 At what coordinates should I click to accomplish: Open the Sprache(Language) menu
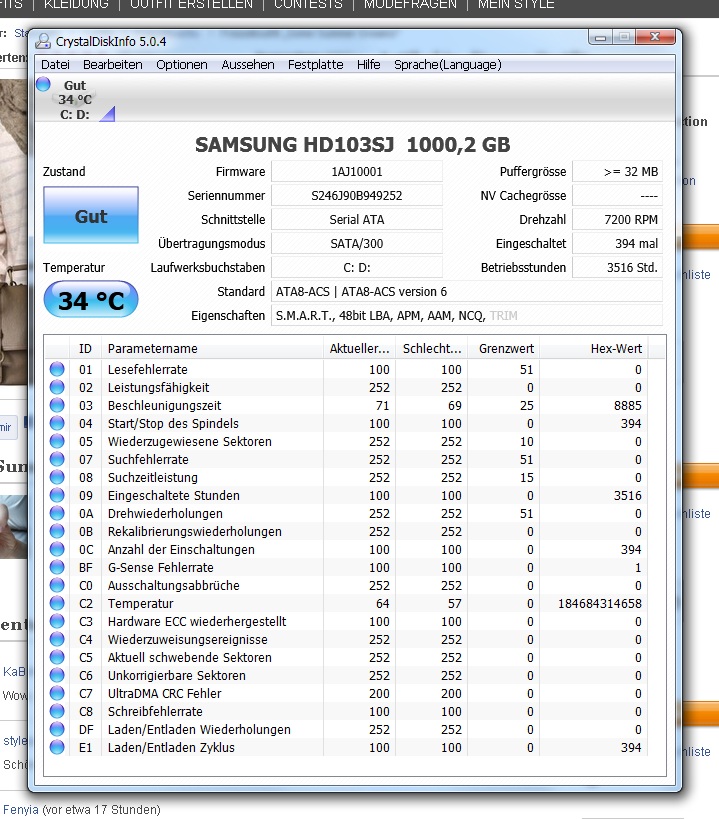(447, 65)
